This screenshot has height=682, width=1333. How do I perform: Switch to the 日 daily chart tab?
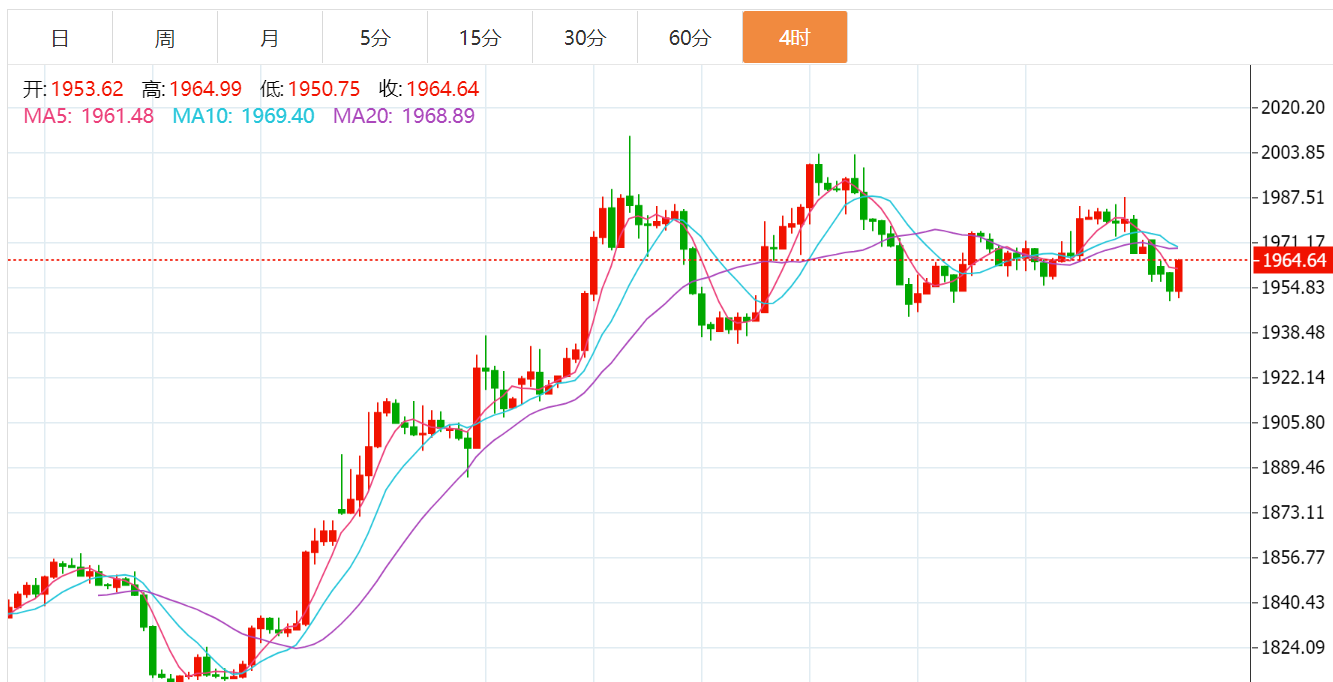click(x=60, y=38)
